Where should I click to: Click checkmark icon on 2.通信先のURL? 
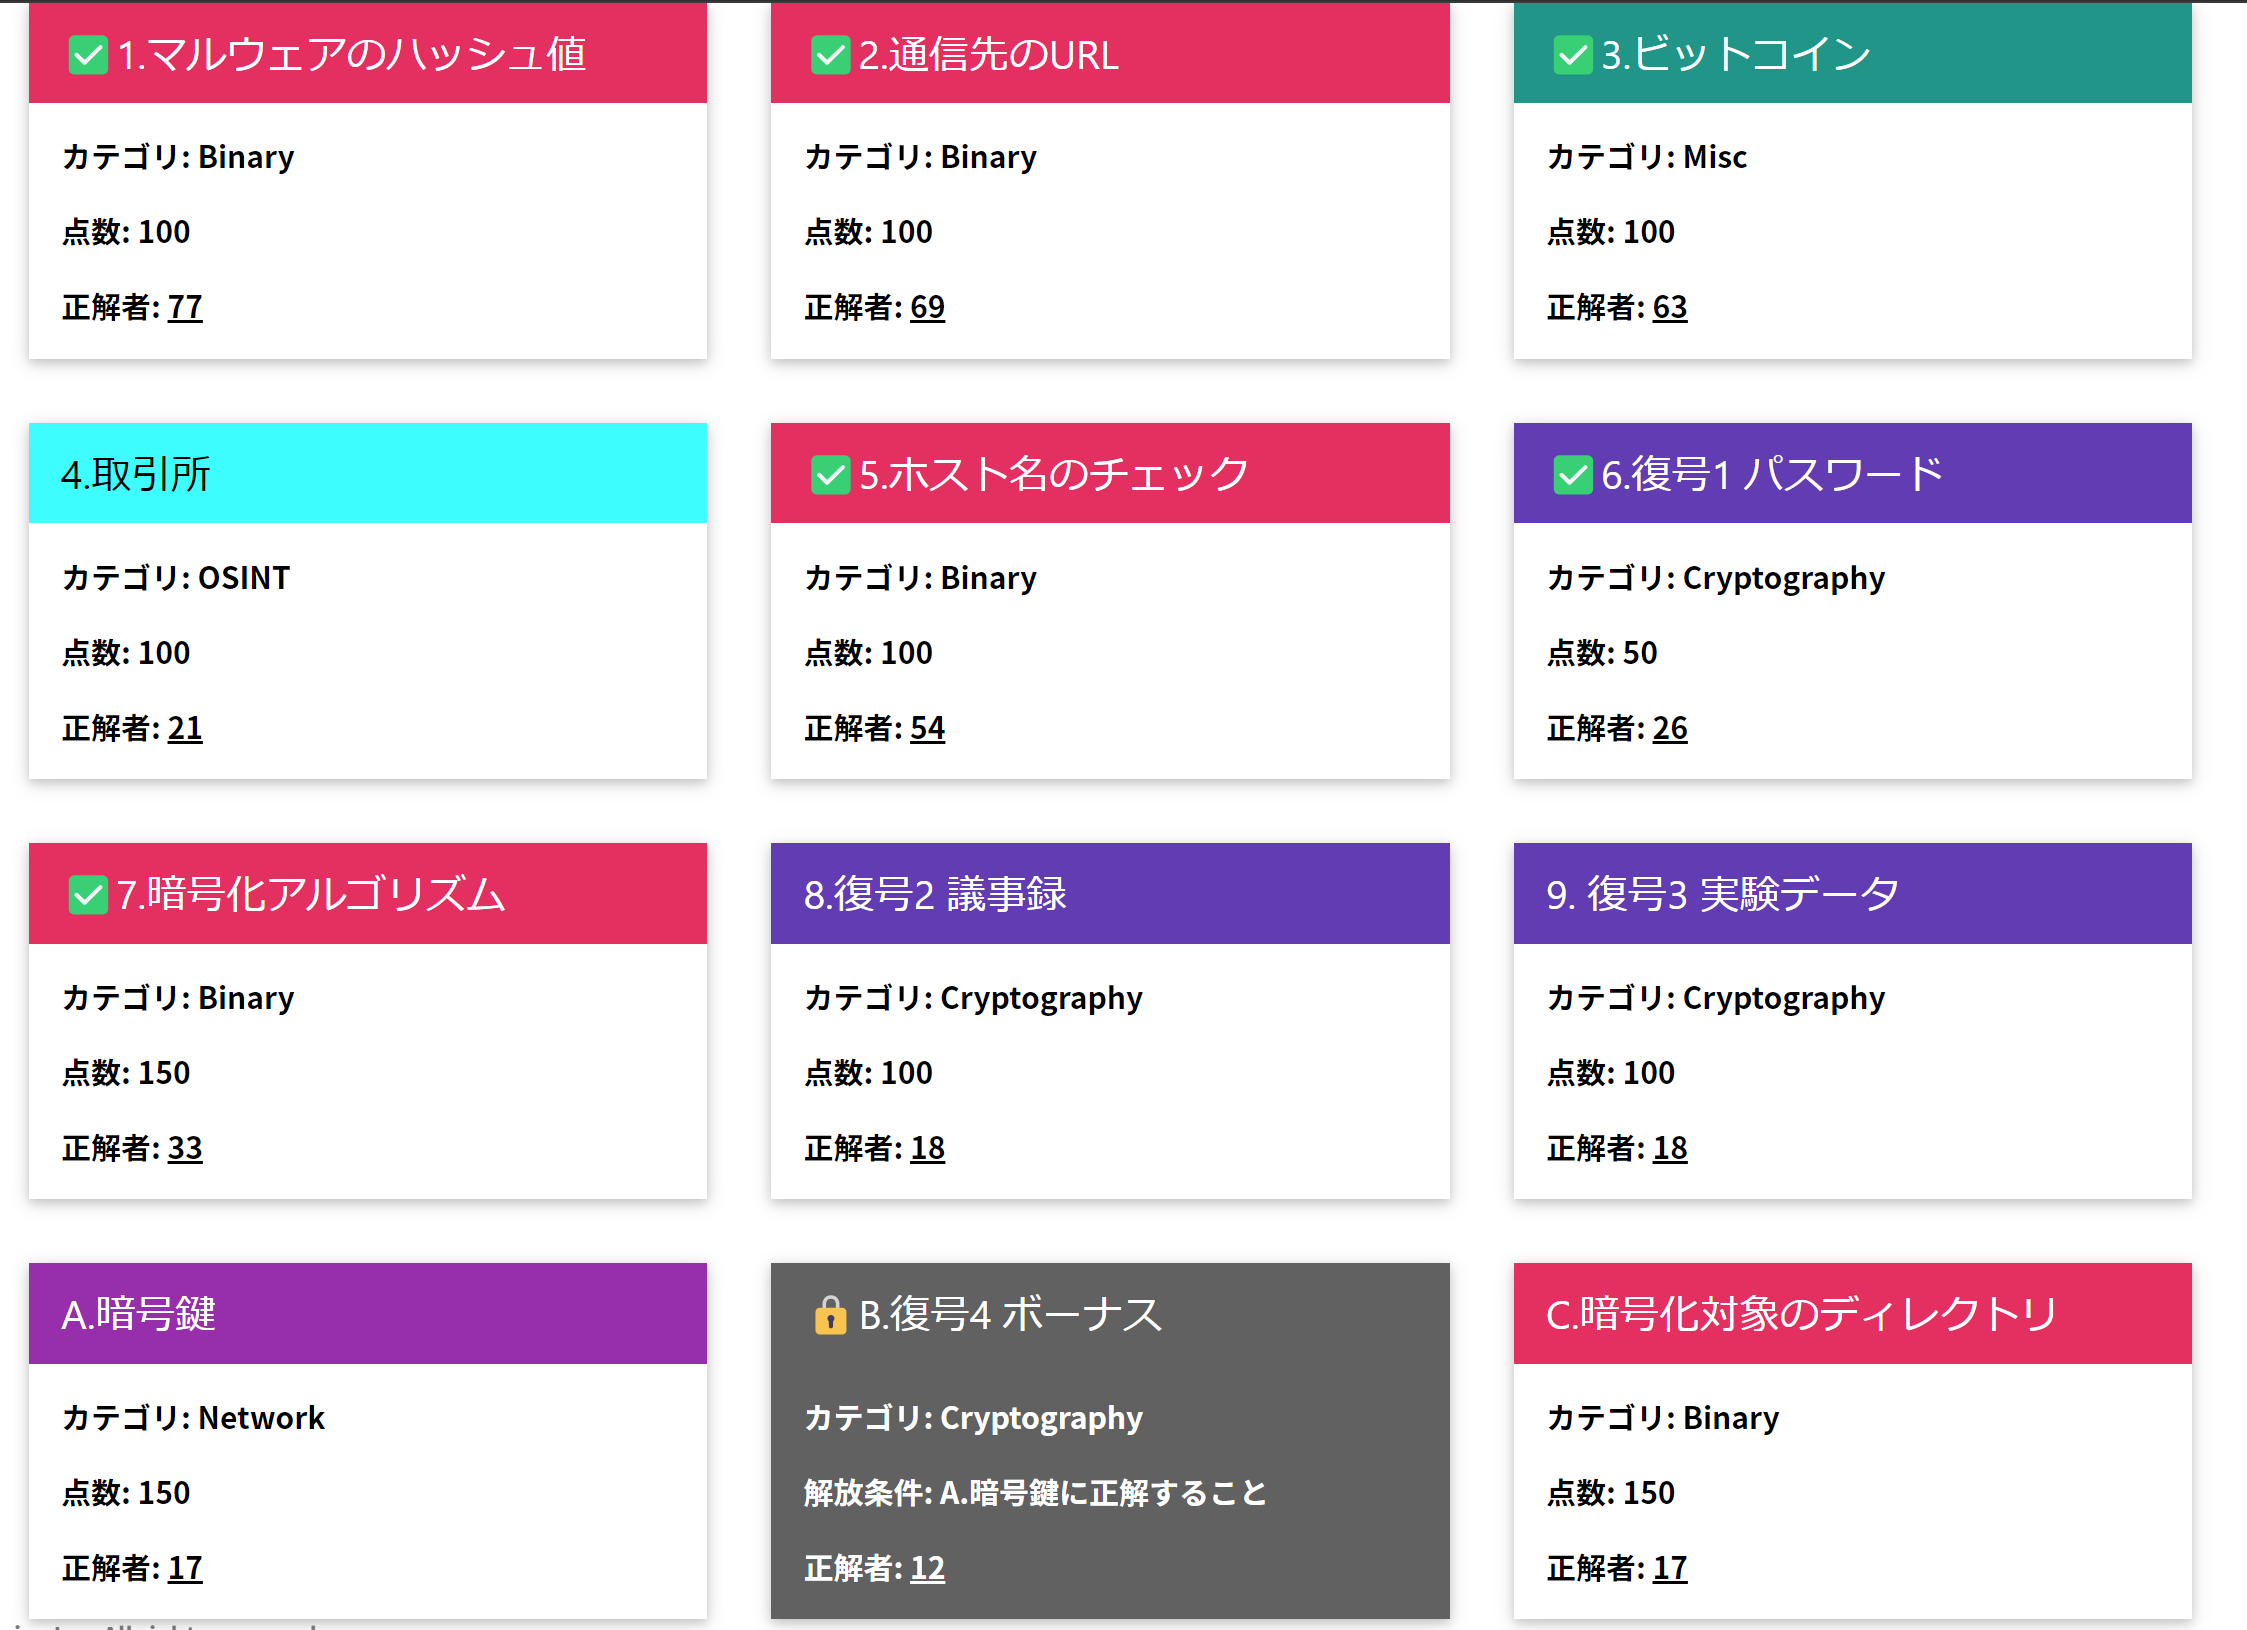(x=830, y=55)
